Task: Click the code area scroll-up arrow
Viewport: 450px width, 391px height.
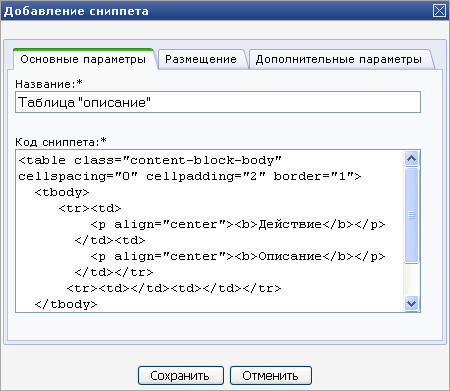Action: click(411, 159)
